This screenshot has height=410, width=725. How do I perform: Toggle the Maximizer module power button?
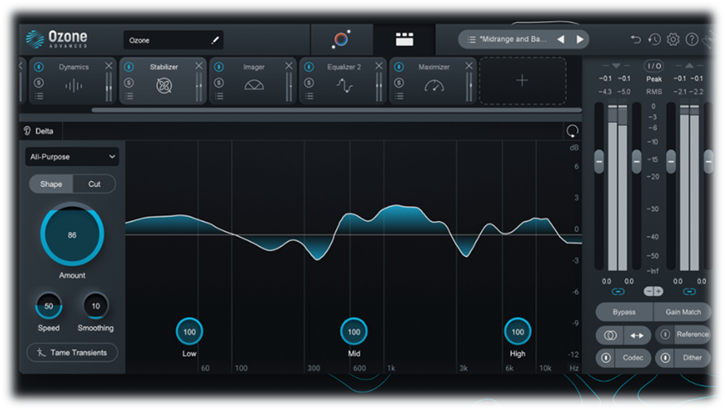399,67
